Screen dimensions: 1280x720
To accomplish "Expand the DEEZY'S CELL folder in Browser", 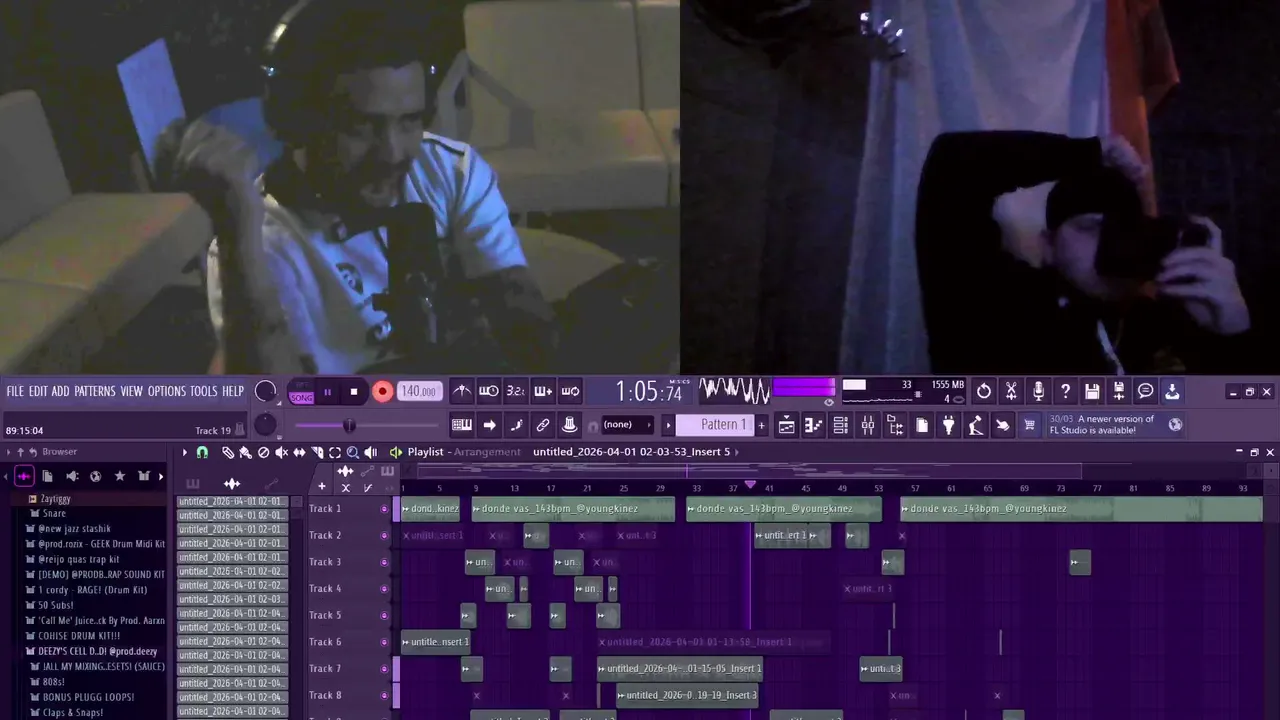I will [91, 651].
